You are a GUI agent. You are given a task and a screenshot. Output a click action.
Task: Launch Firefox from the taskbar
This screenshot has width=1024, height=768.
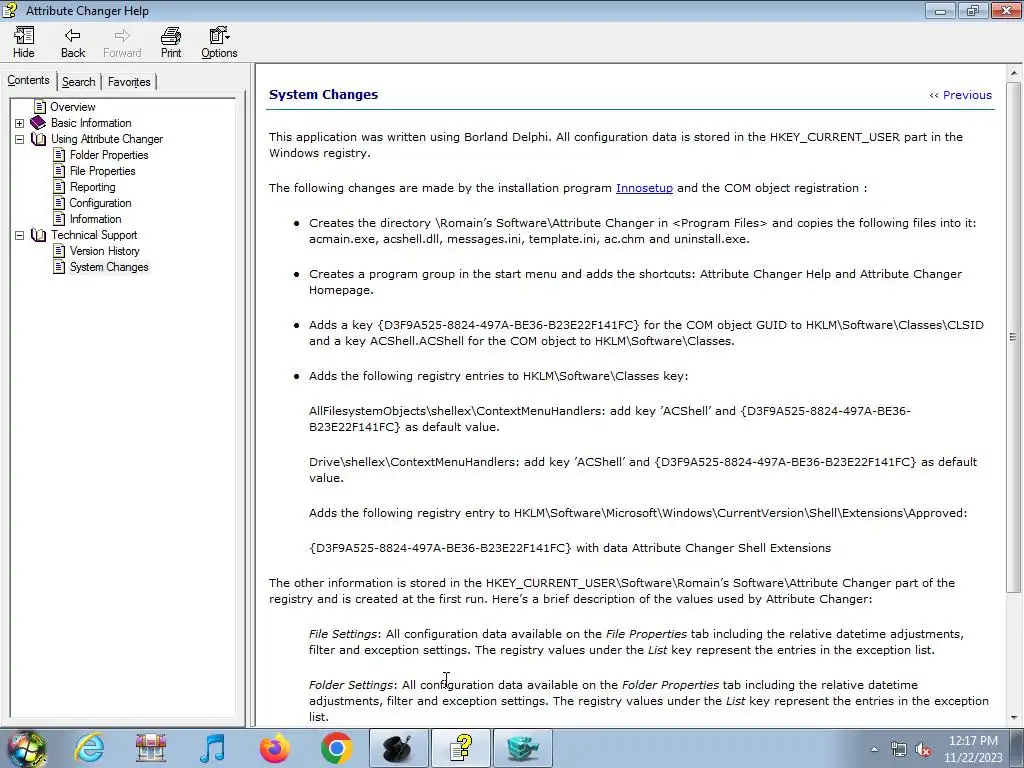pos(274,748)
